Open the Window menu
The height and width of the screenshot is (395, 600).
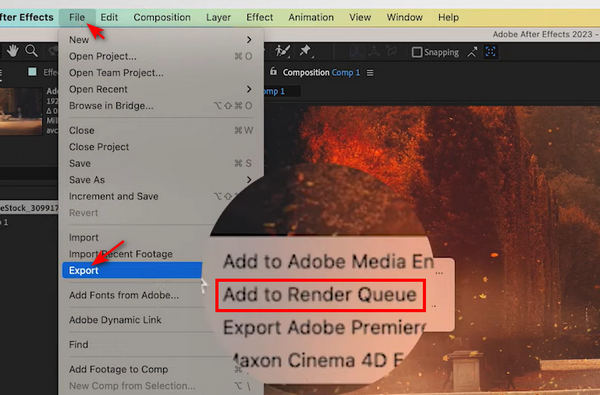(404, 17)
